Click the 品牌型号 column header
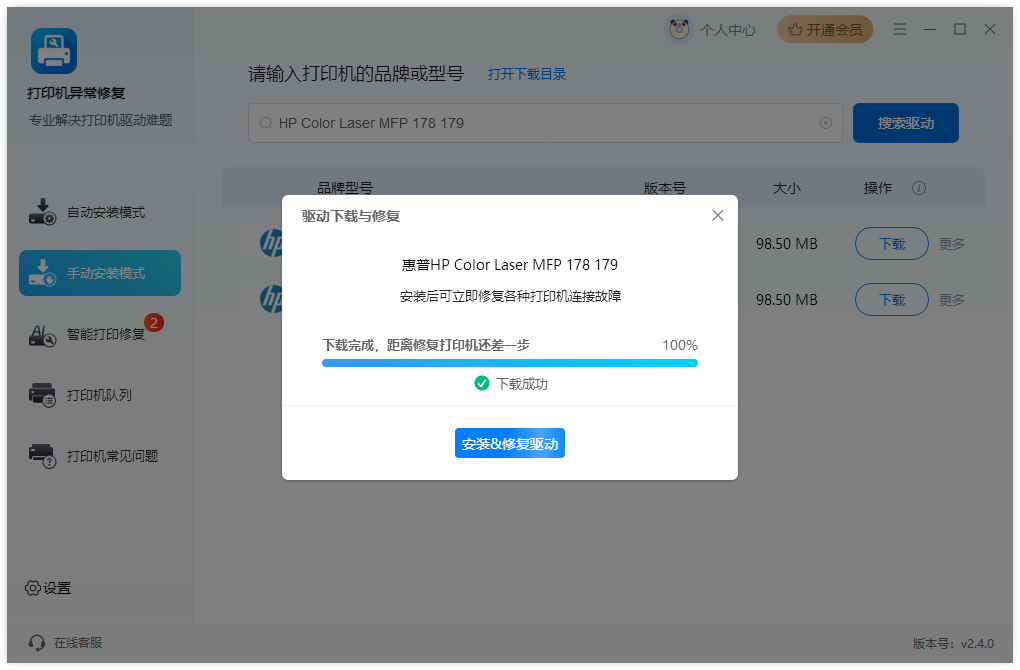The height and width of the screenshot is (670, 1020). click(345, 188)
